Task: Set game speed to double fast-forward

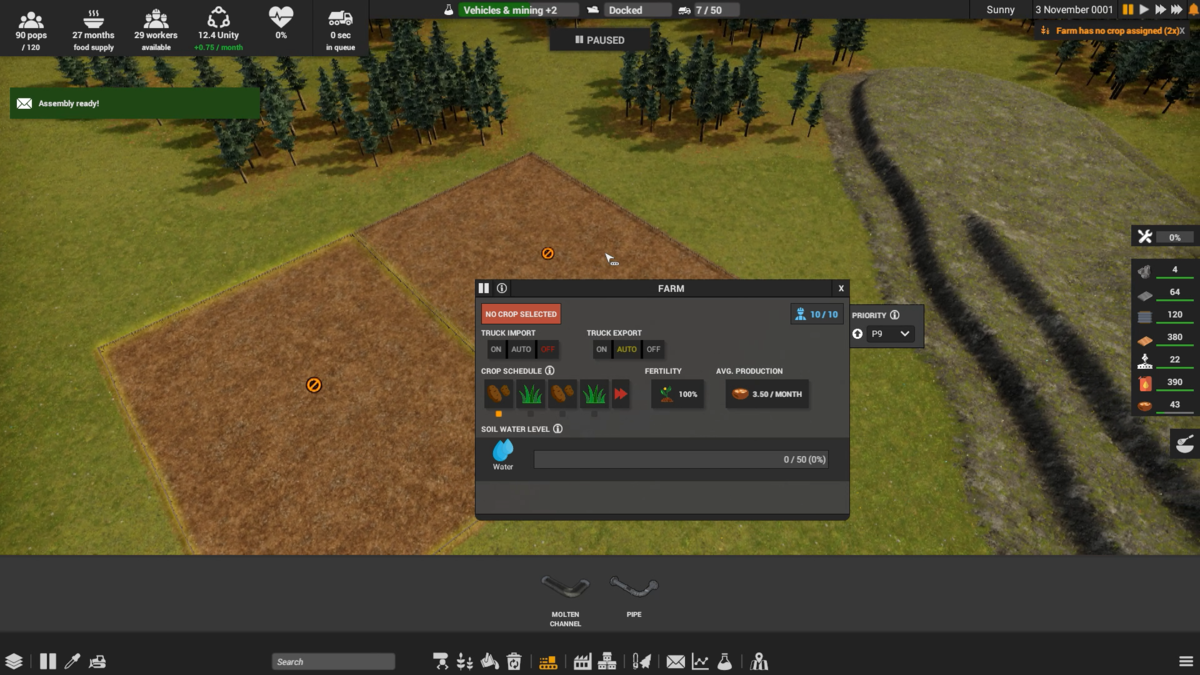Action: (x=1161, y=10)
